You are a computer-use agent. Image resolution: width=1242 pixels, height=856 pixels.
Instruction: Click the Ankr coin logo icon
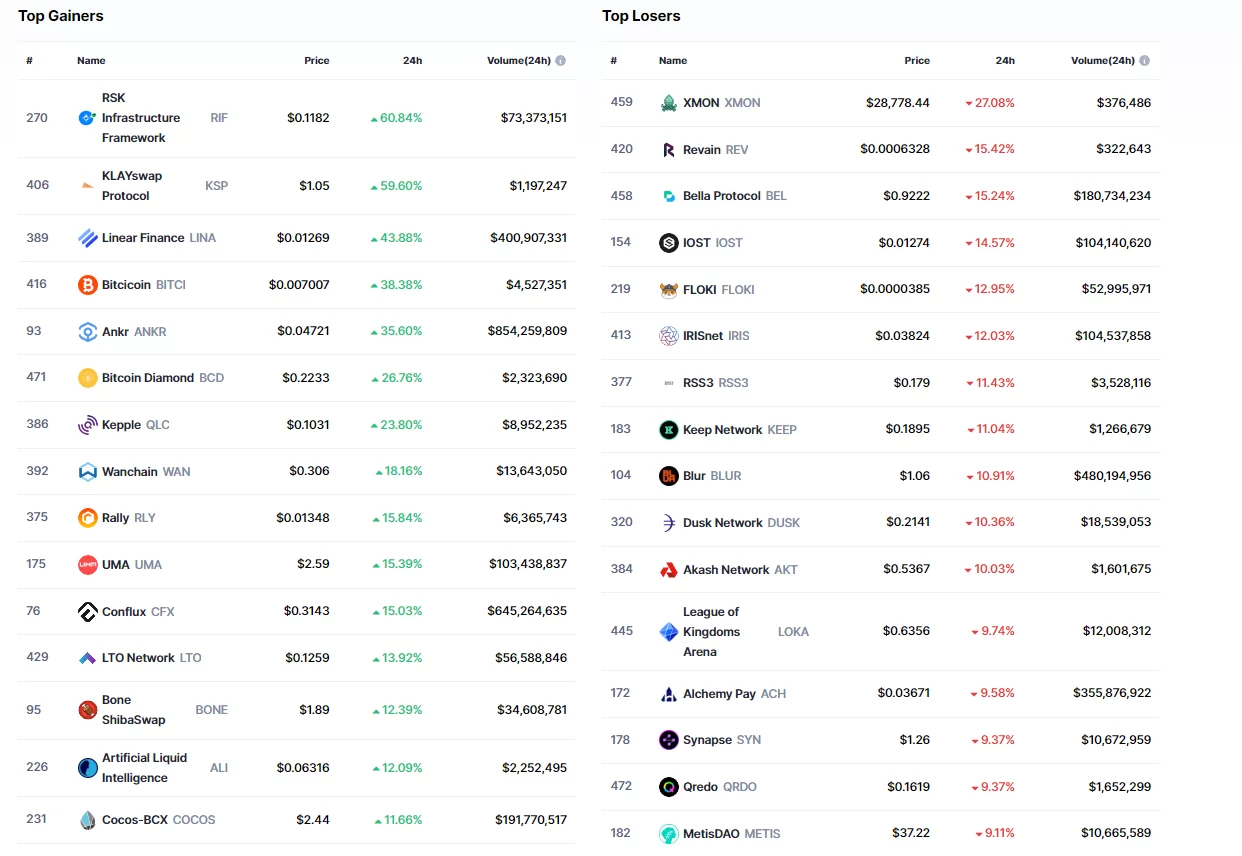point(88,332)
